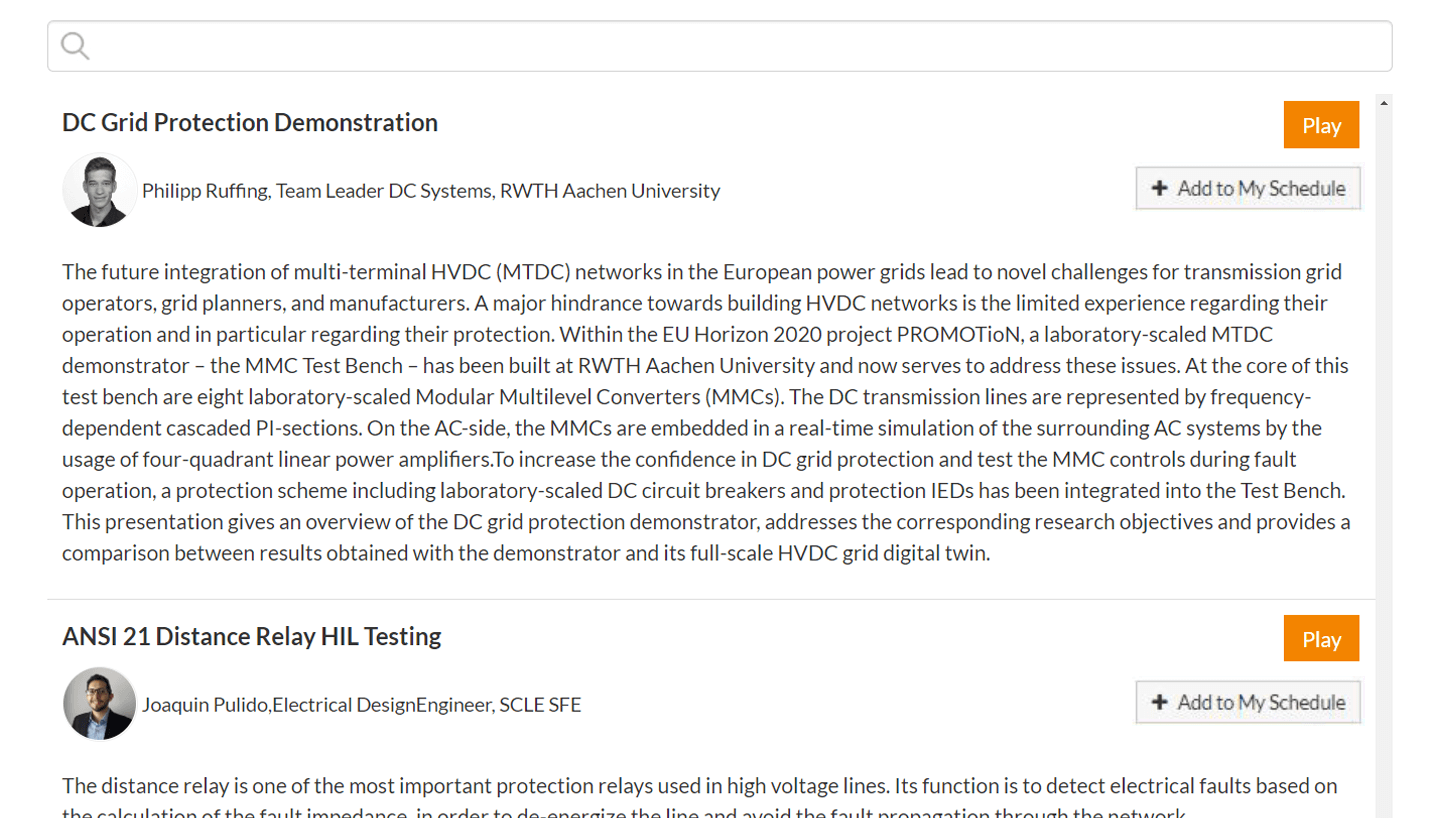Add DC Grid Protection Demonstration to My Schedule
The image size is (1453, 818).
click(1248, 188)
